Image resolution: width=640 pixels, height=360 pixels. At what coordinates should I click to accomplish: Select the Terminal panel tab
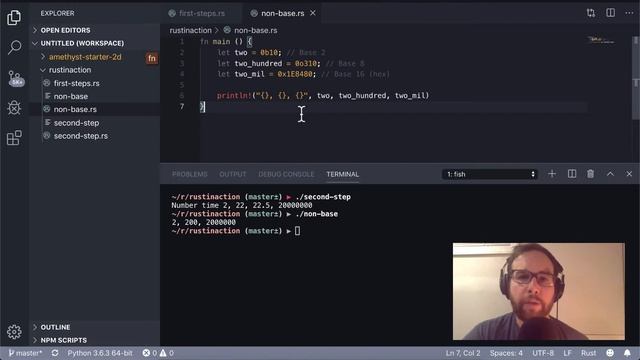[342, 174]
